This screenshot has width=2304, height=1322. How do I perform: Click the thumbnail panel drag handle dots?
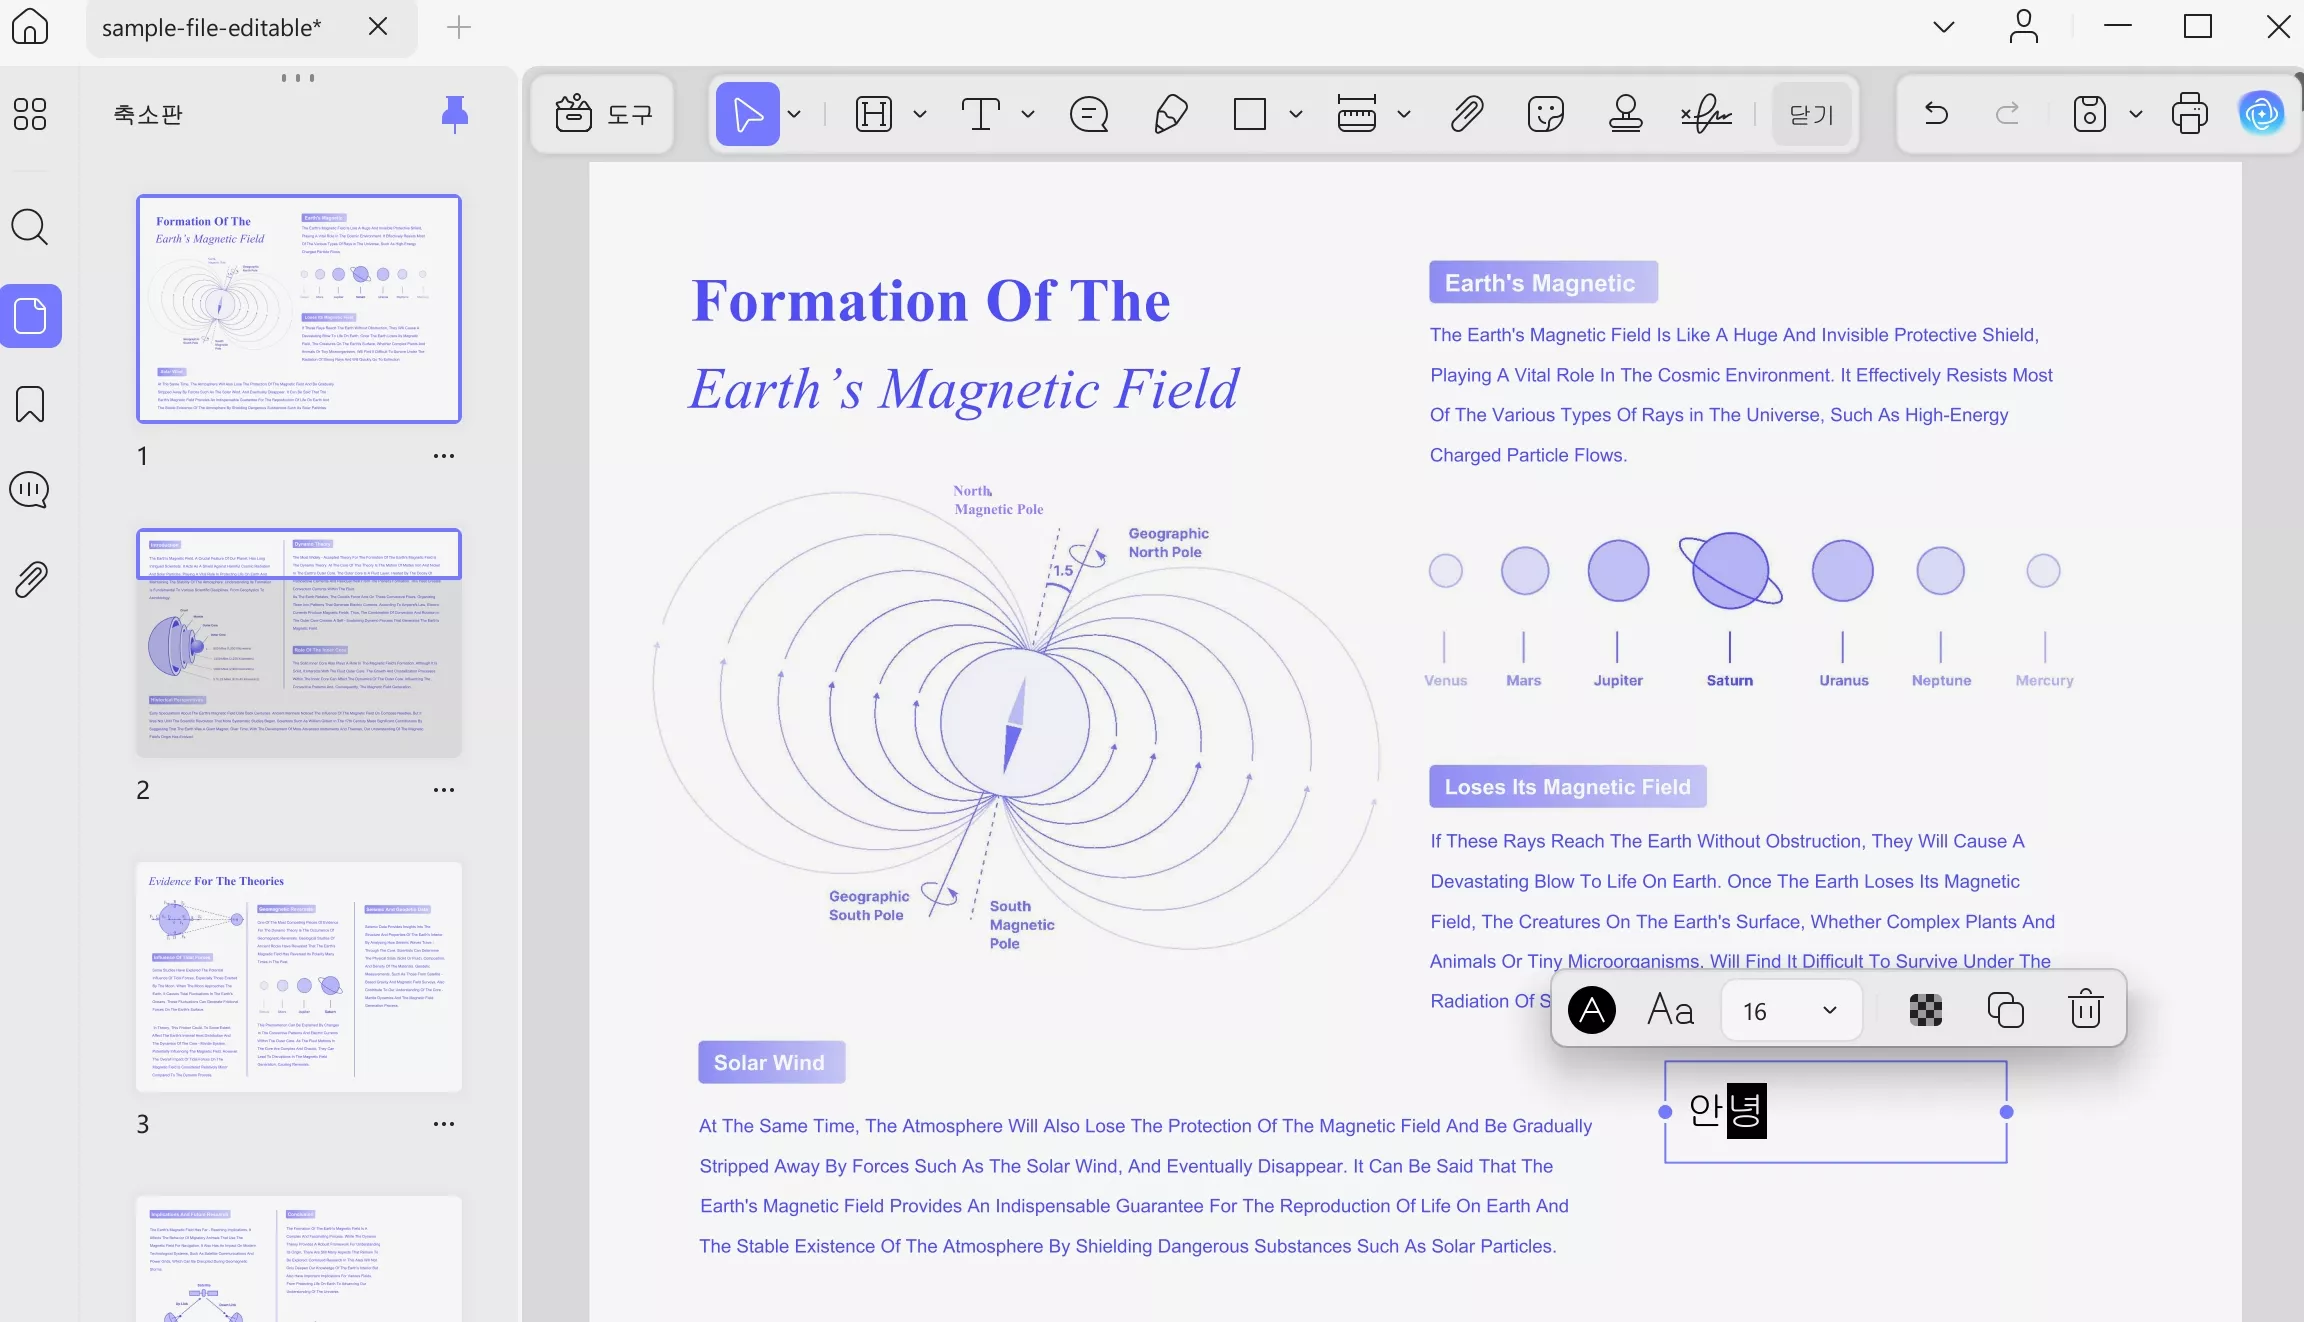point(298,77)
